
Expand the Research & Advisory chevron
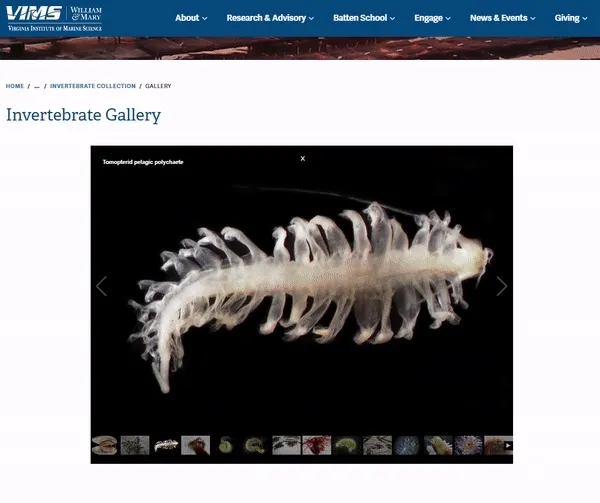(311, 18)
